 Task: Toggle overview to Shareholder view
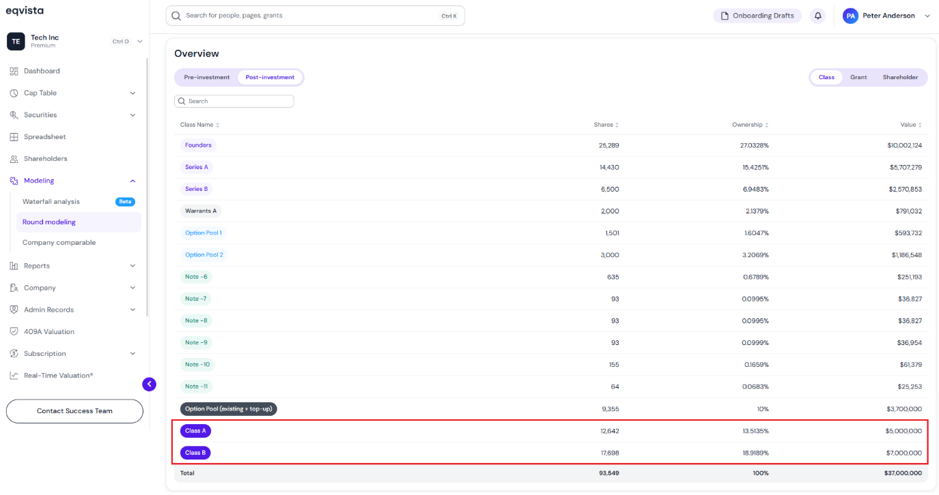coord(900,77)
